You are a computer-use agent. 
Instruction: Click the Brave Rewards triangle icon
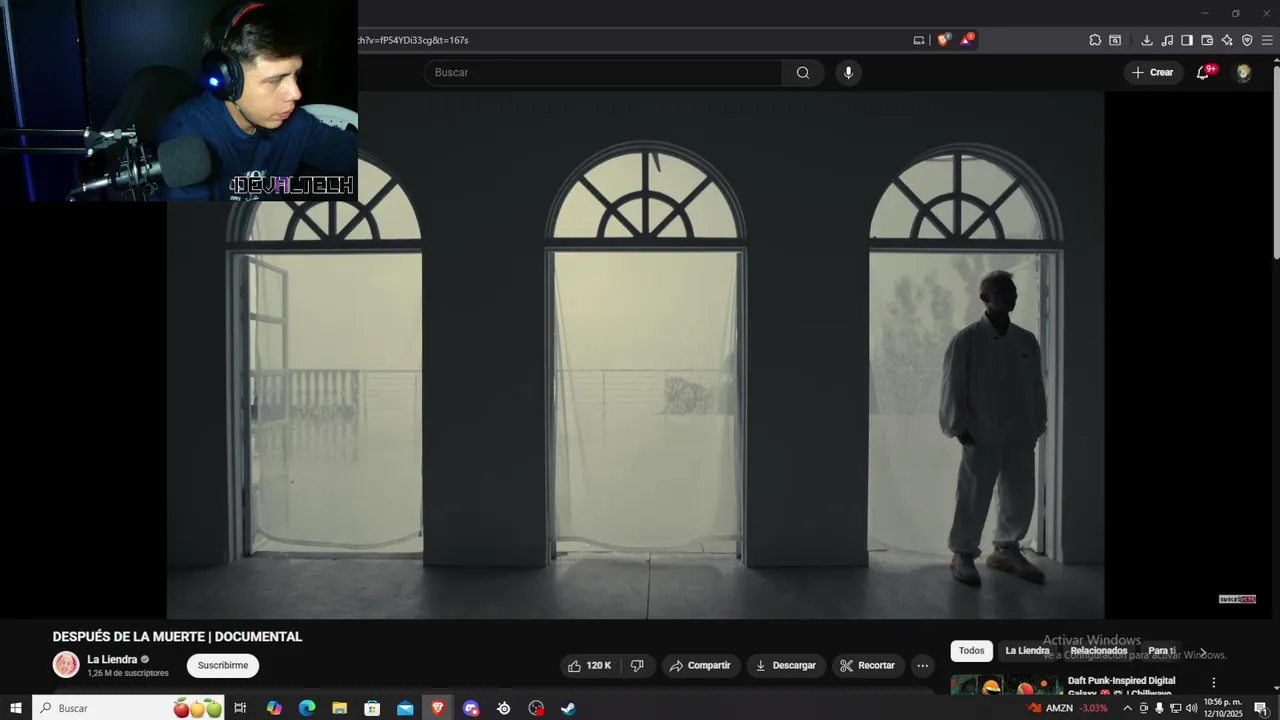pyautogui.click(x=966, y=40)
